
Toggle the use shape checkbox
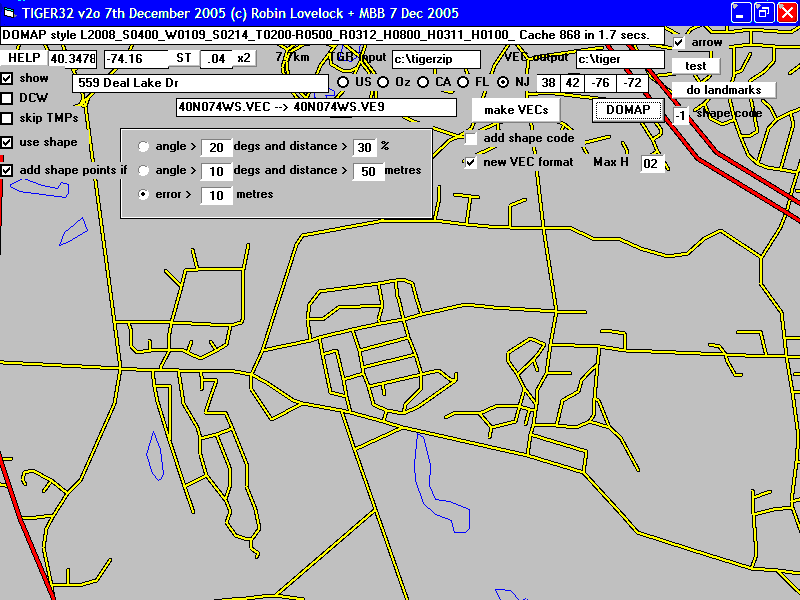[7, 143]
